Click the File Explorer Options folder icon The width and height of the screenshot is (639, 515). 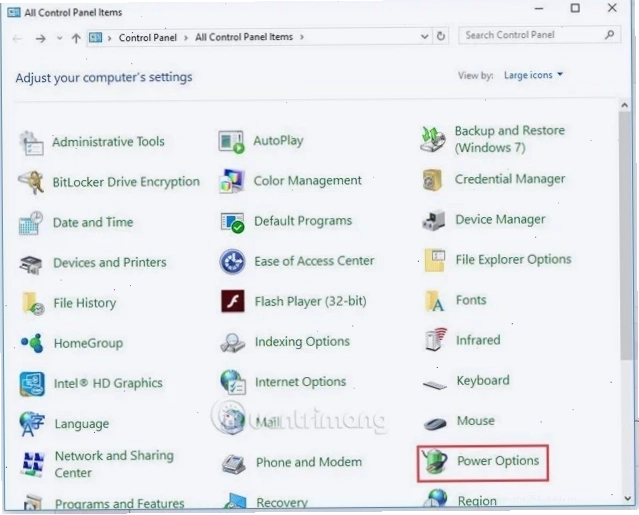434,260
